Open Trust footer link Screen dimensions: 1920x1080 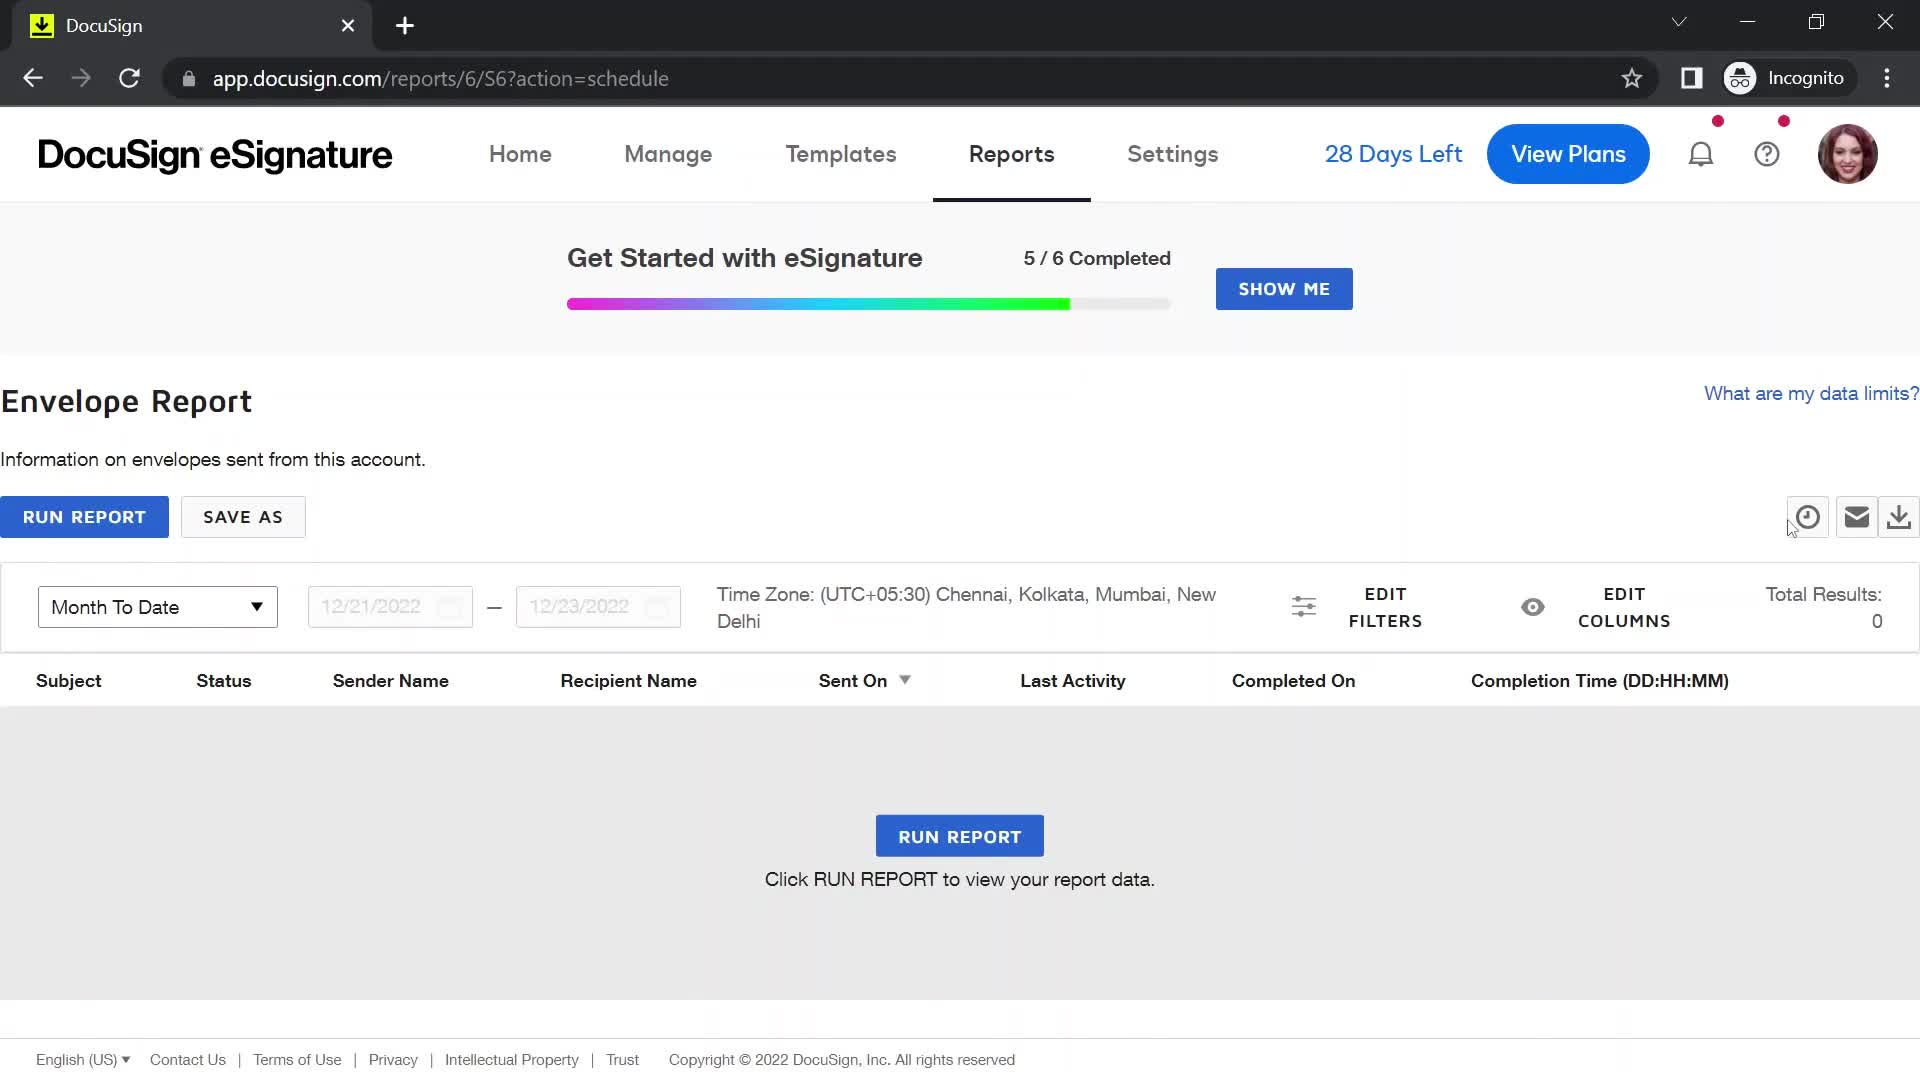(x=622, y=1060)
